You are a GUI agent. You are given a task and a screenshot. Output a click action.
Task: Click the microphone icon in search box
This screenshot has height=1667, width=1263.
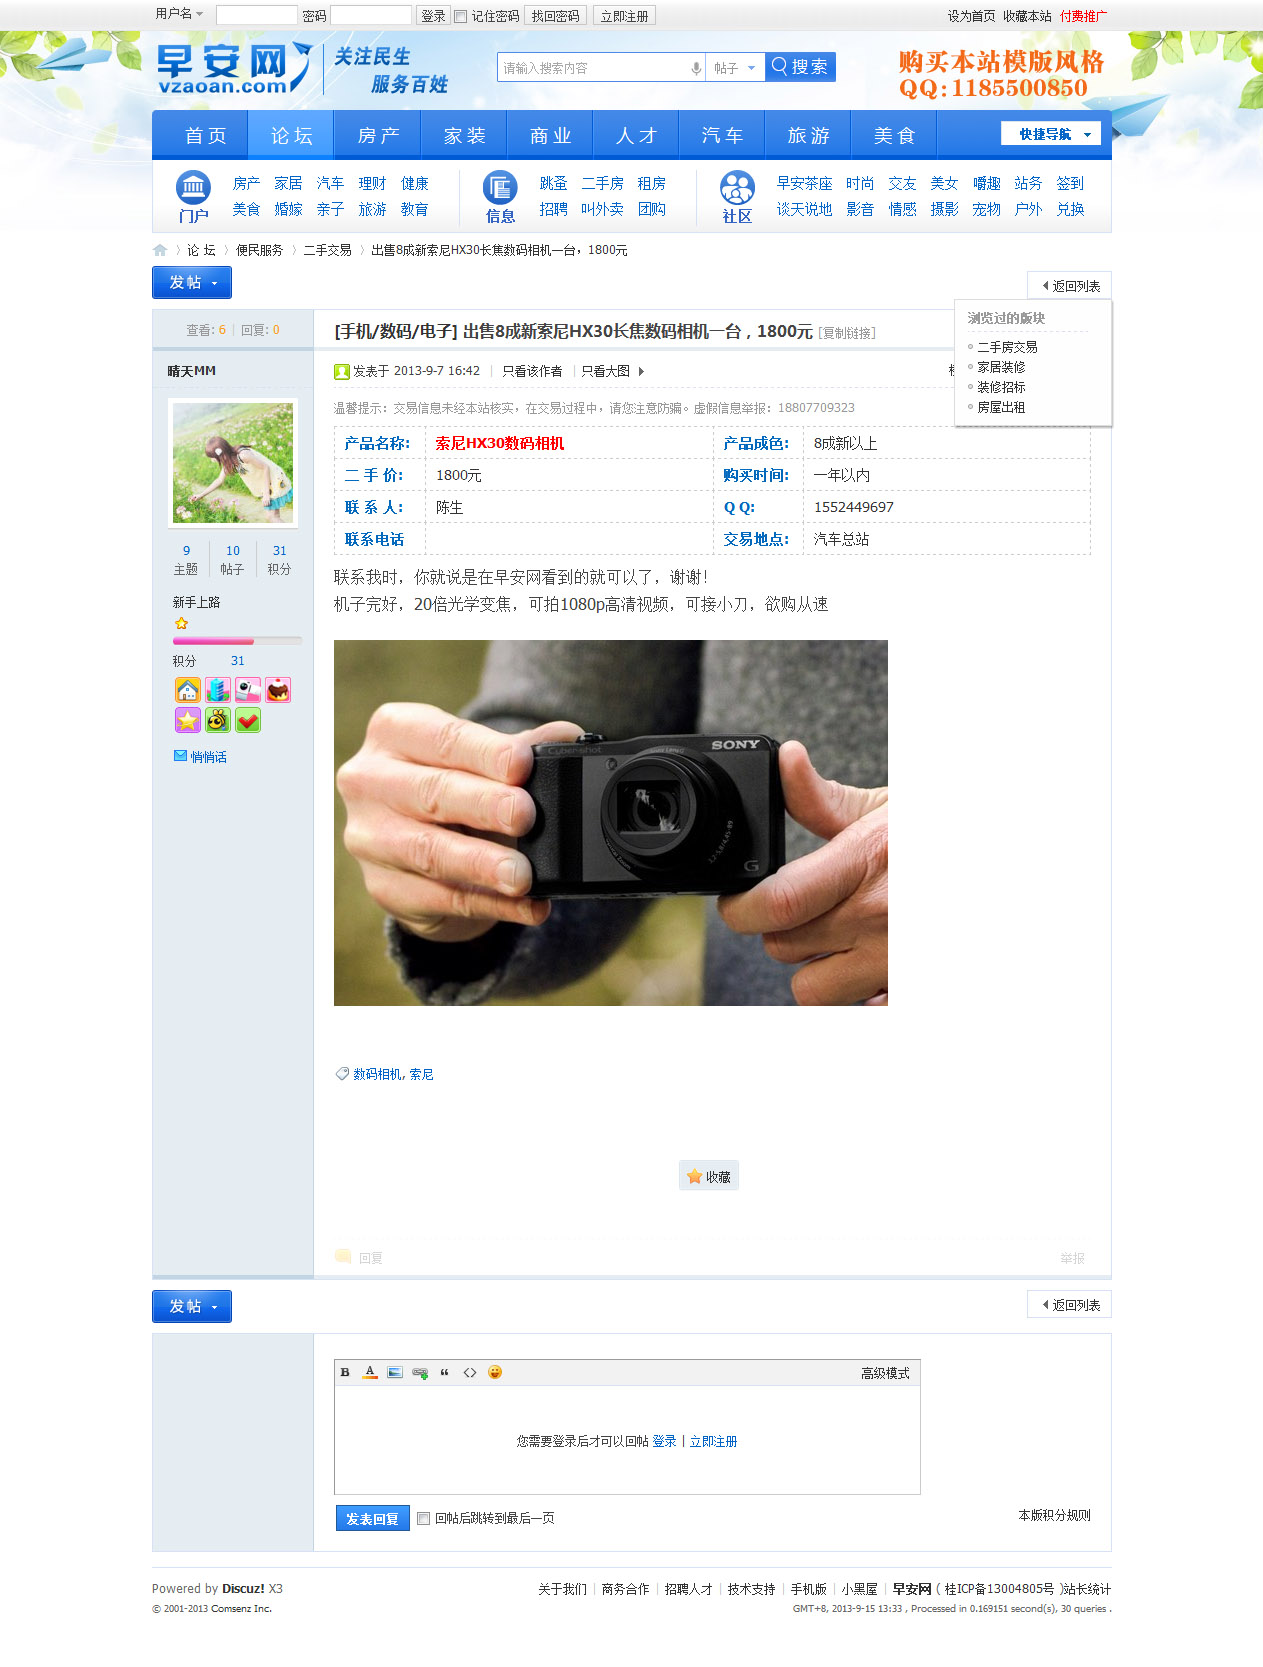pos(696,68)
